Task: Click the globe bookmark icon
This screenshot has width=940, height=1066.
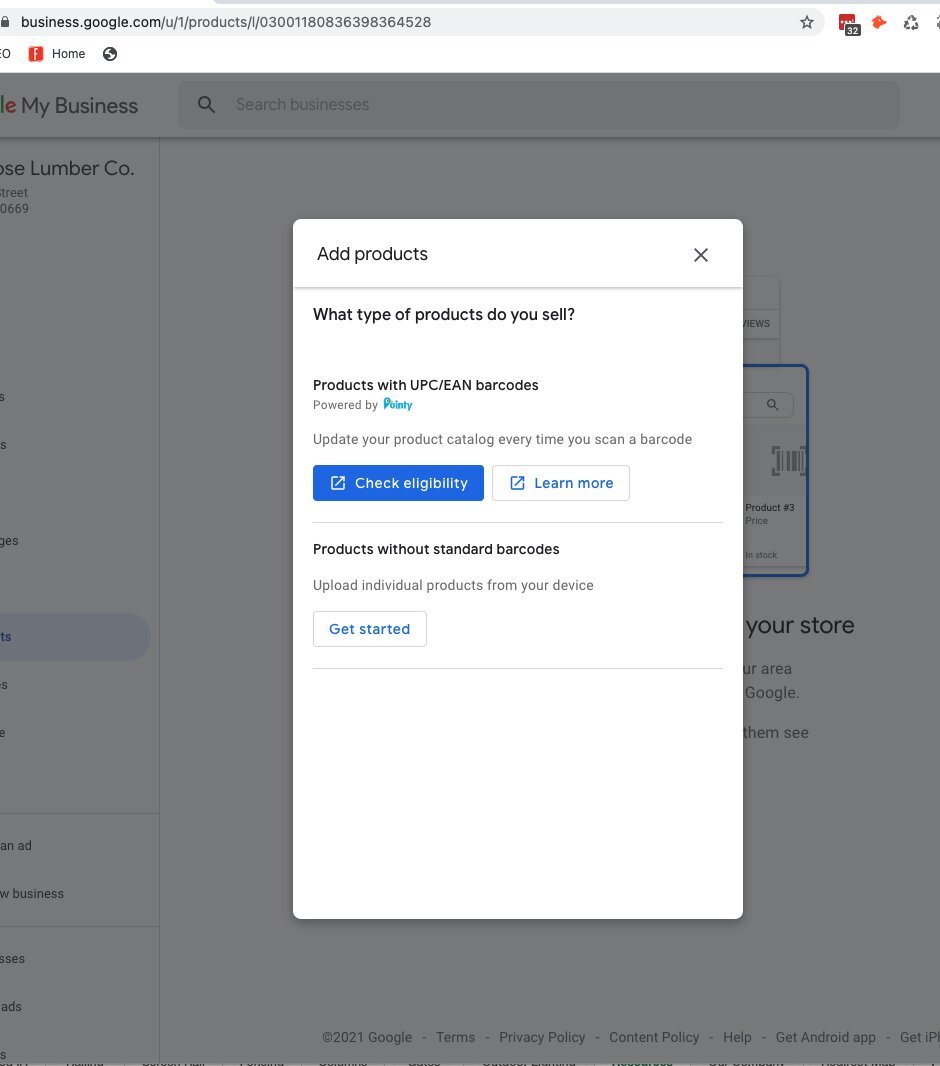Action: [110, 54]
